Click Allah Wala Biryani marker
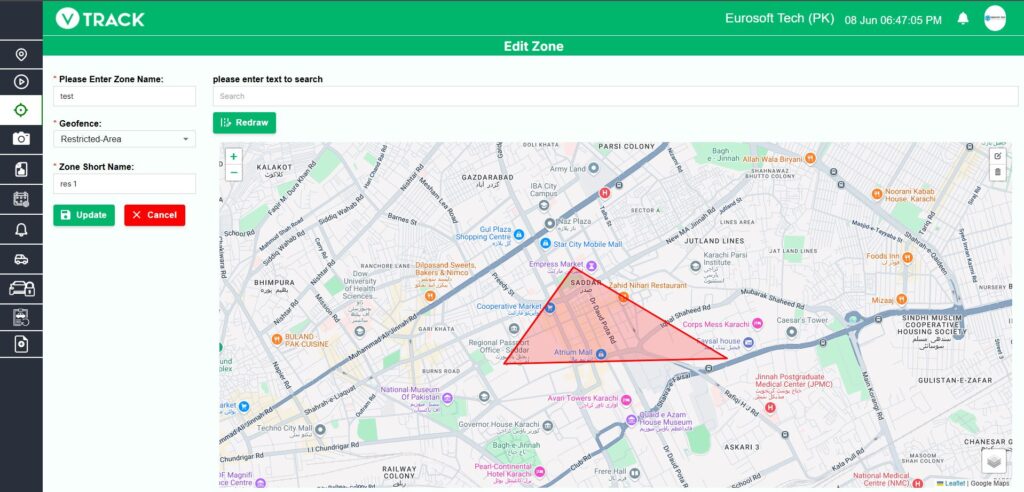This screenshot has width=1024, height=492. tap(810, 157)
